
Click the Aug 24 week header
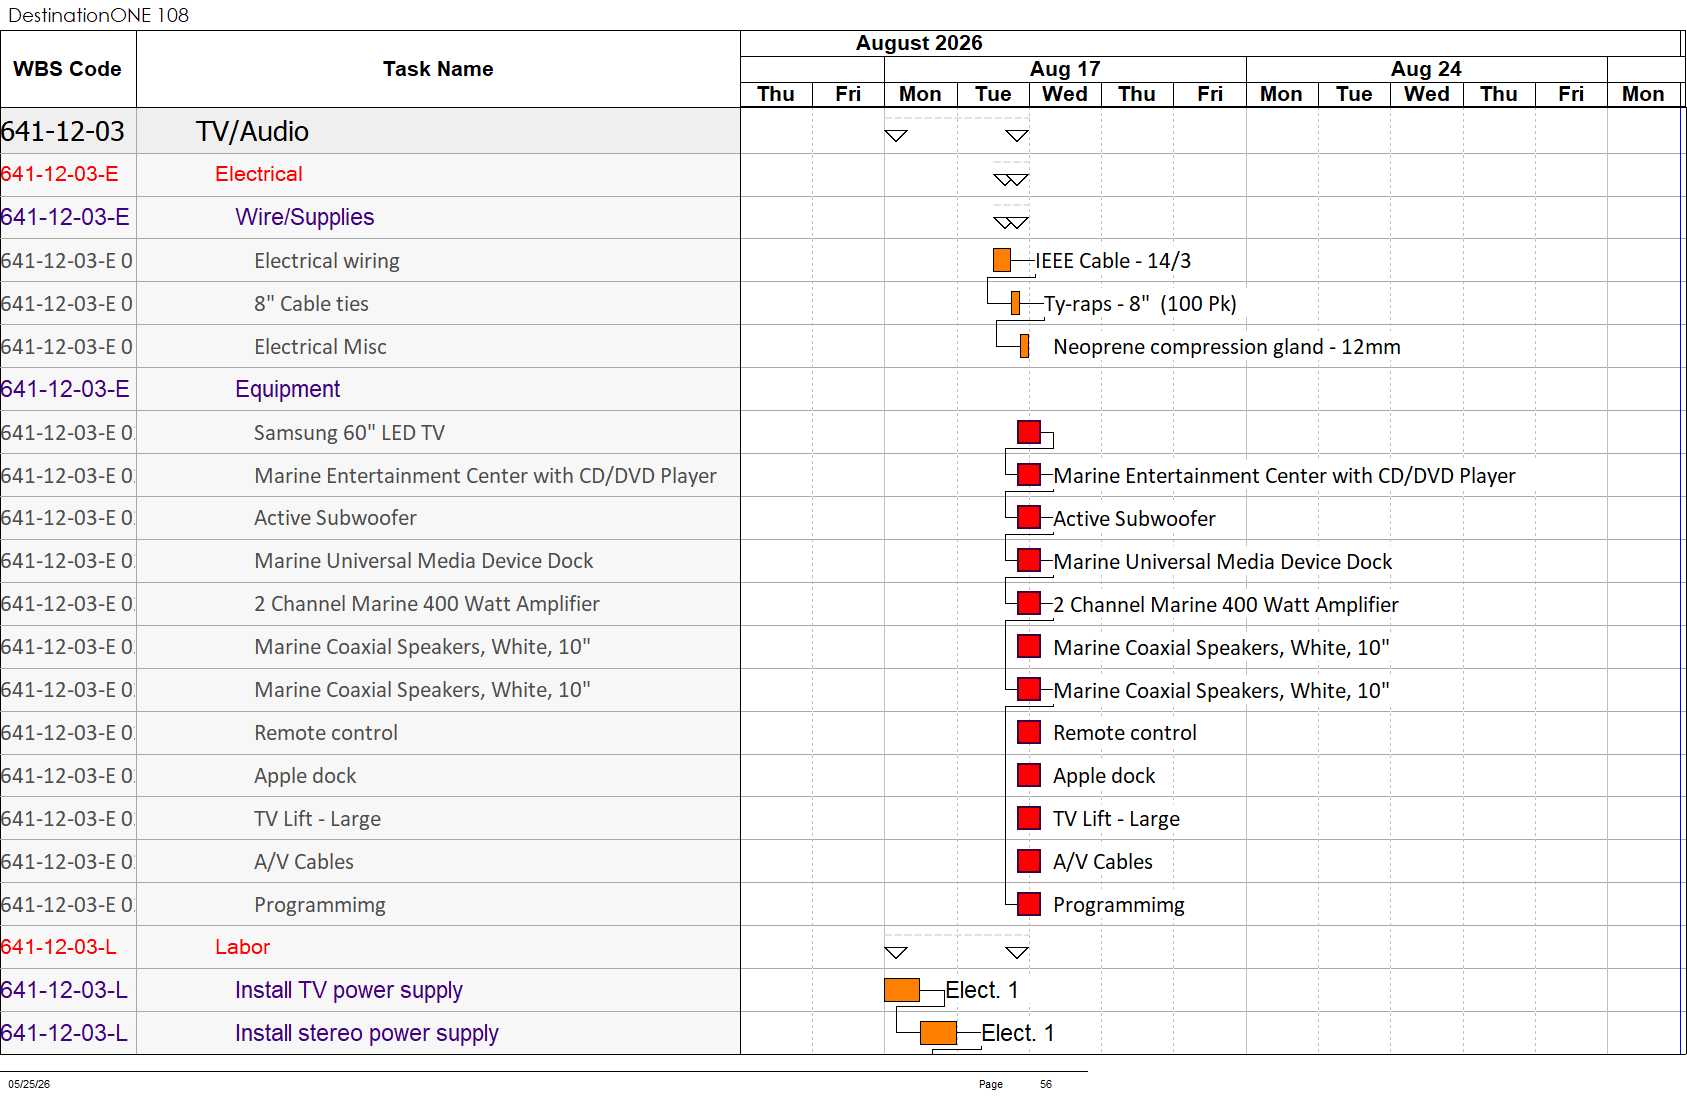coord(1426,69)
